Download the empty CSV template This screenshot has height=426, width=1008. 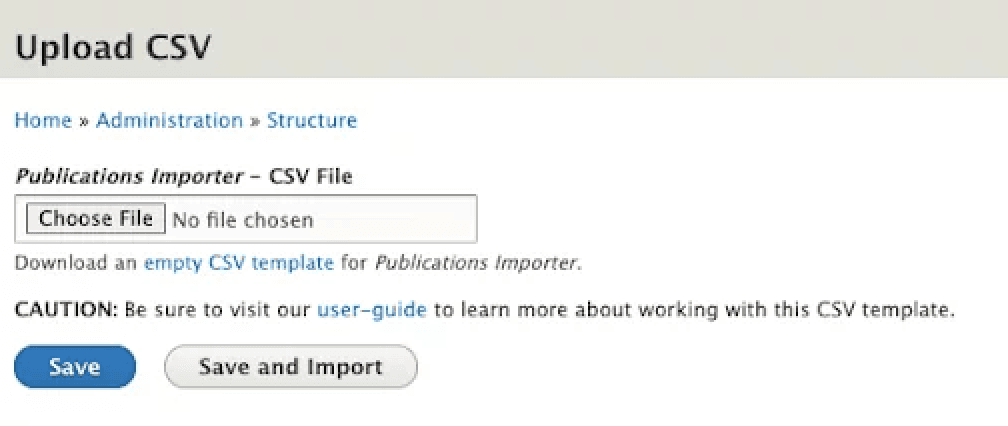(239, 264)
